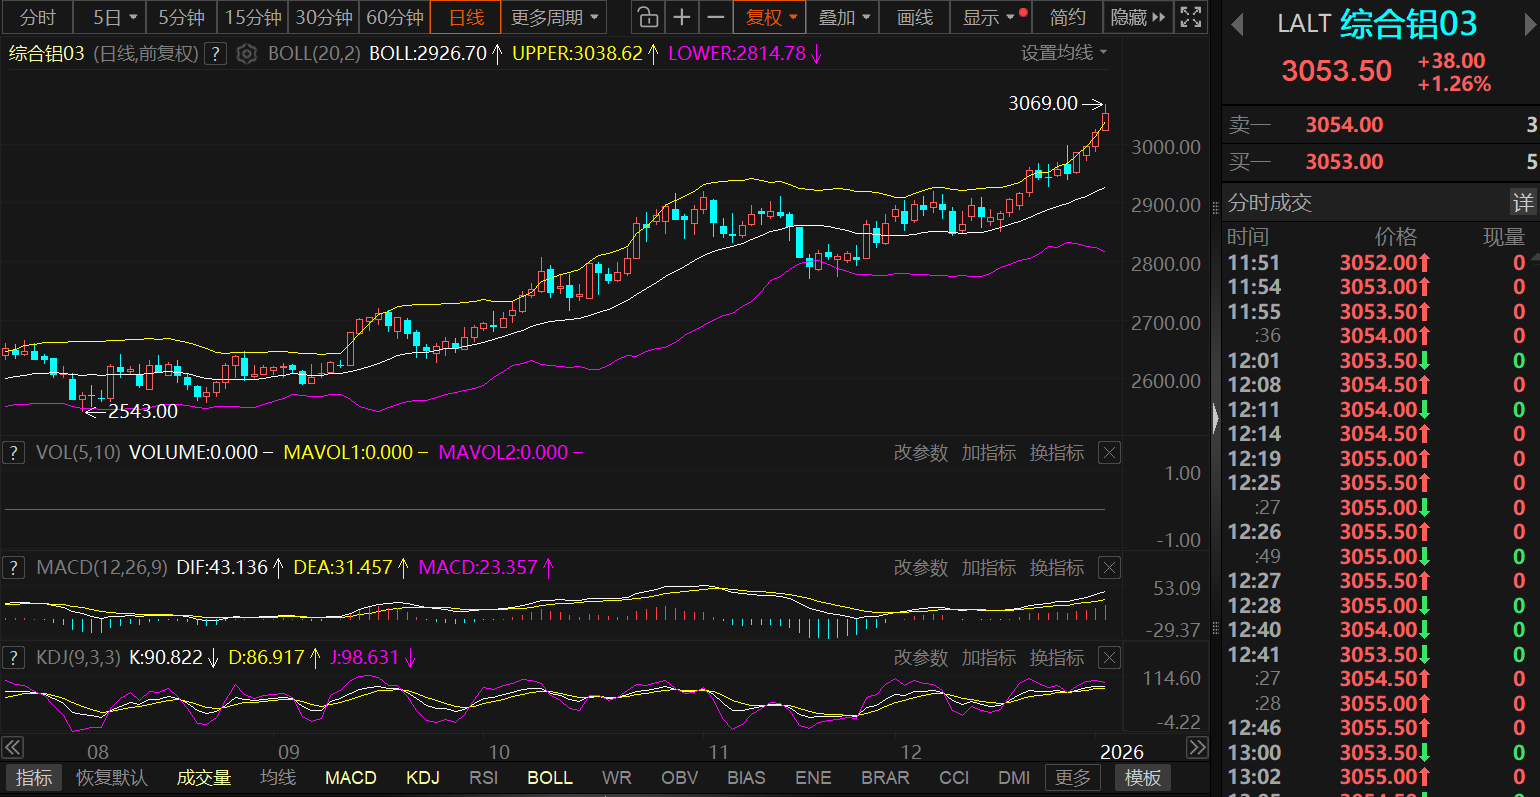This screenshot has height=797, width=1540.
Task: Open BOLL indicator settings gear icon
Action: coord(247,54)
